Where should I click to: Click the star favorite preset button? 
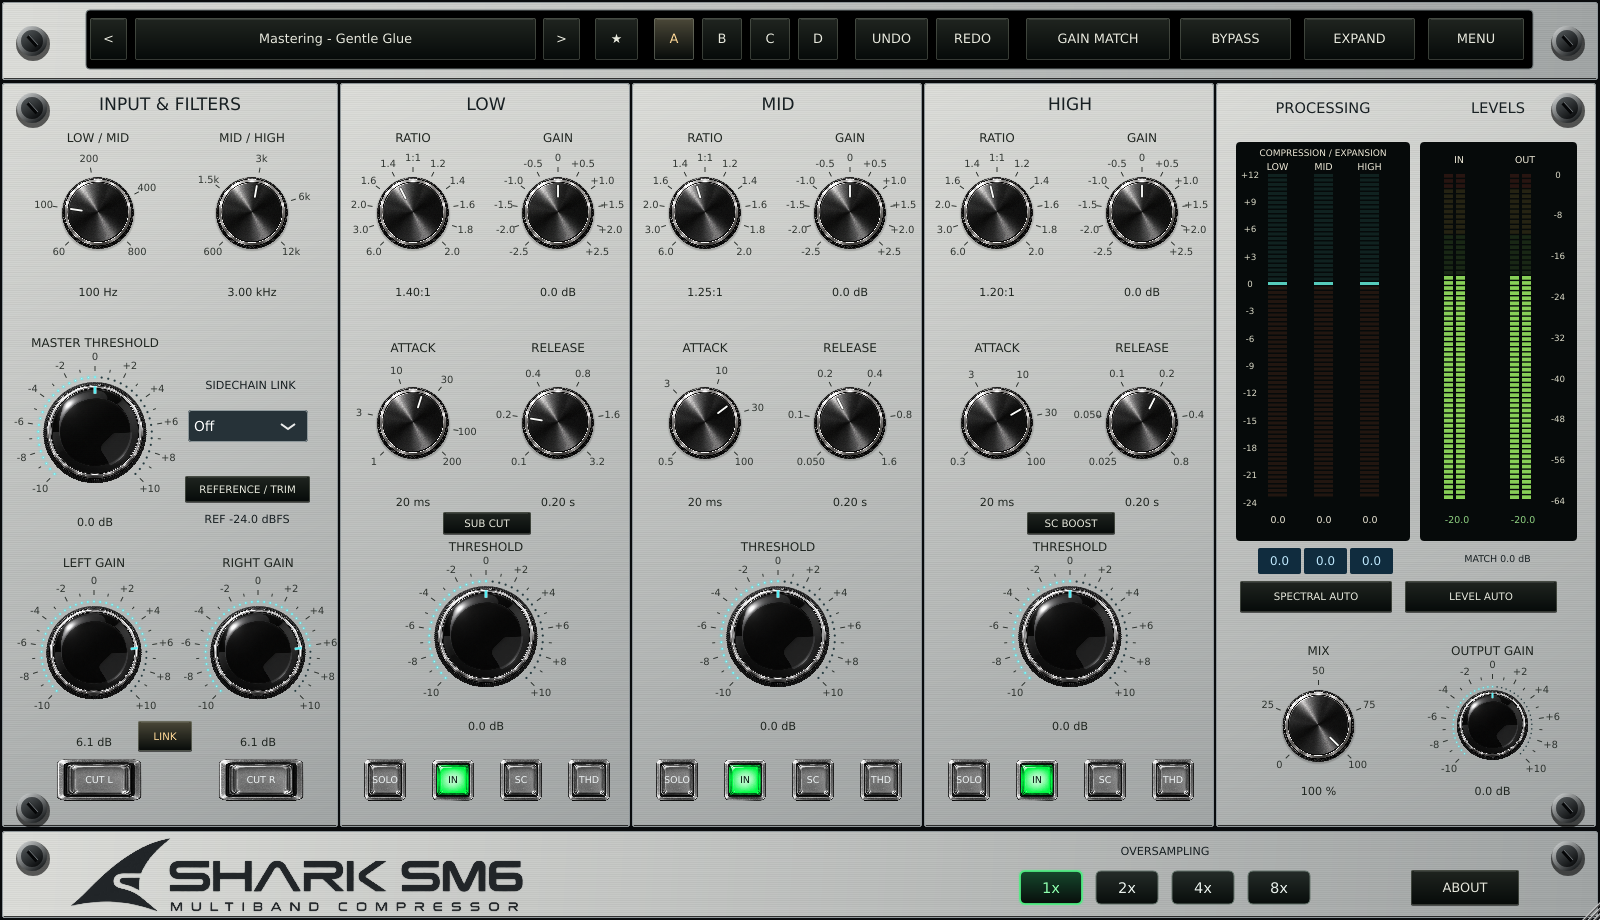(616, 39)
